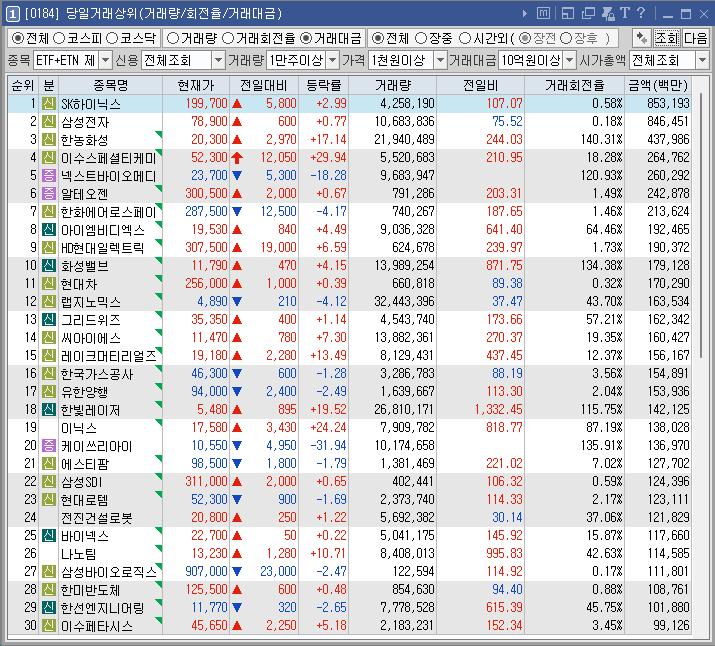This screenshot has width=715, height=646.
Task: Click the down triangle on 한화에어로스페이 row
Action: point(237,212)
